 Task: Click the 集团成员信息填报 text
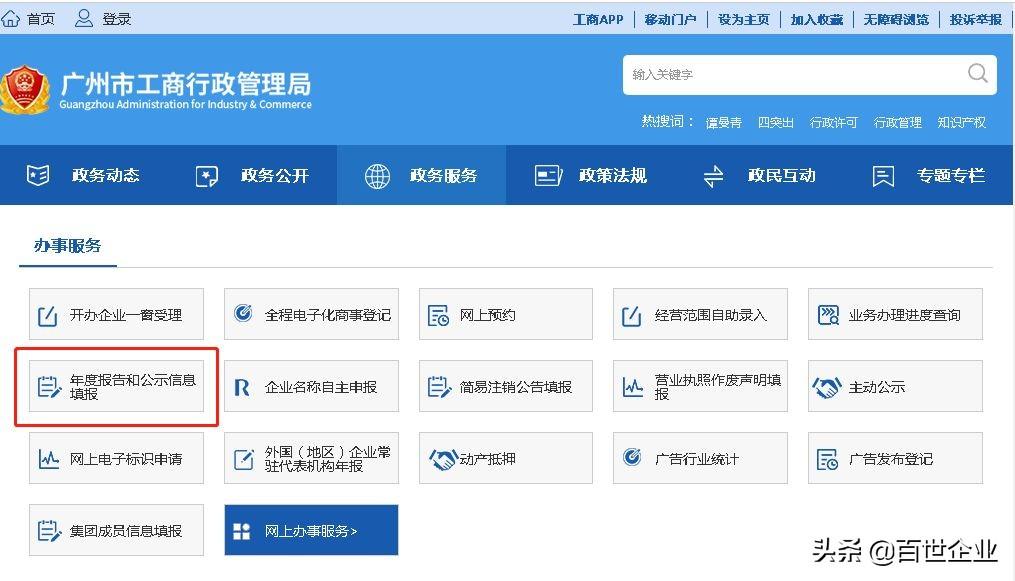point(126,531)
